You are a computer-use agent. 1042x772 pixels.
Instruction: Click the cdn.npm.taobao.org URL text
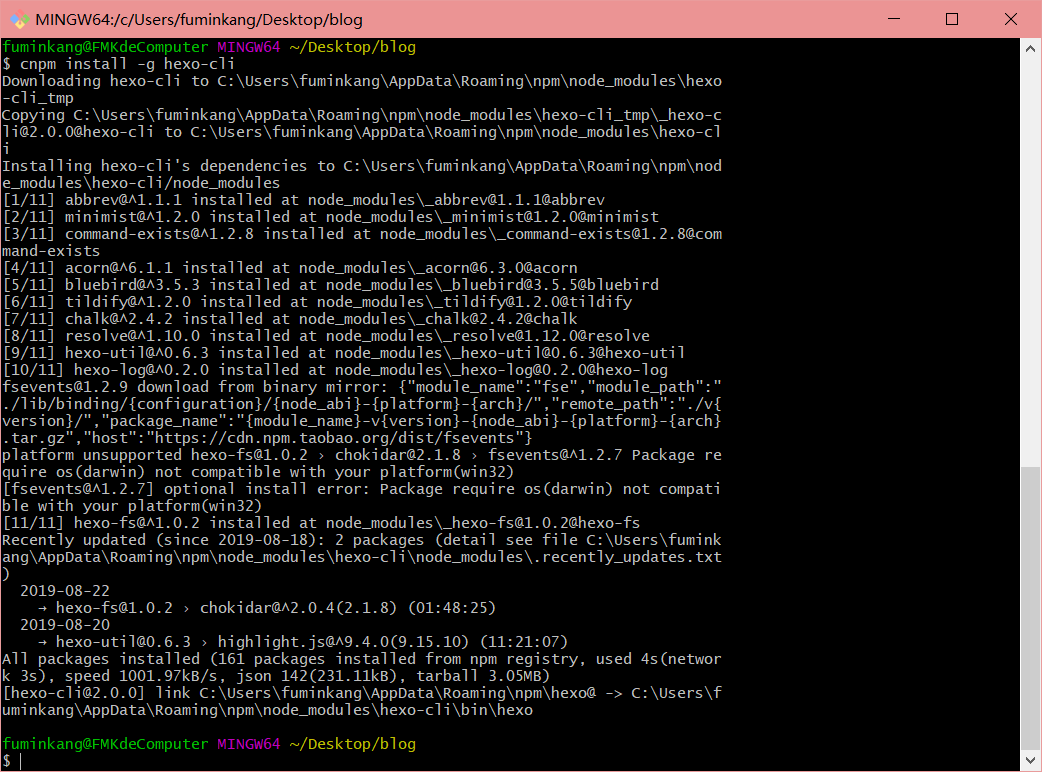coord(336,438)
